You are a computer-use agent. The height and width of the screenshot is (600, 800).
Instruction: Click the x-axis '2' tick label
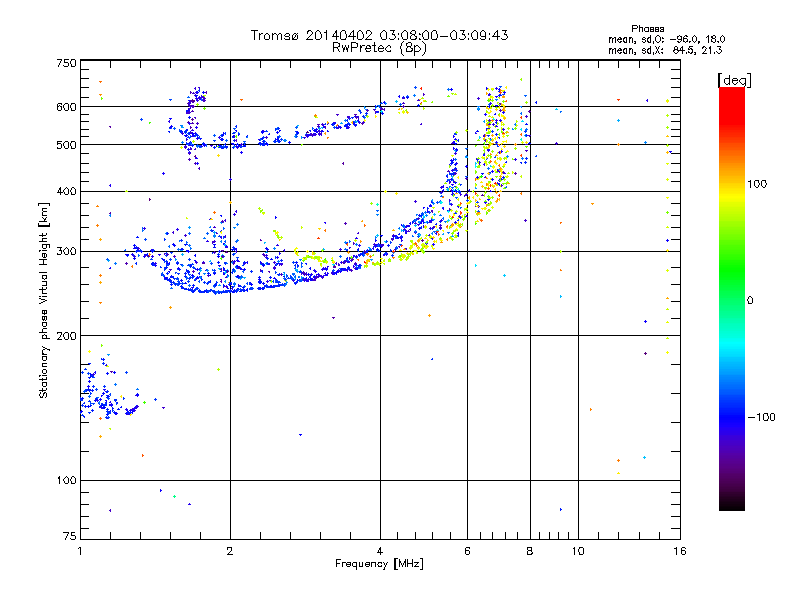(x=230, y=551)
